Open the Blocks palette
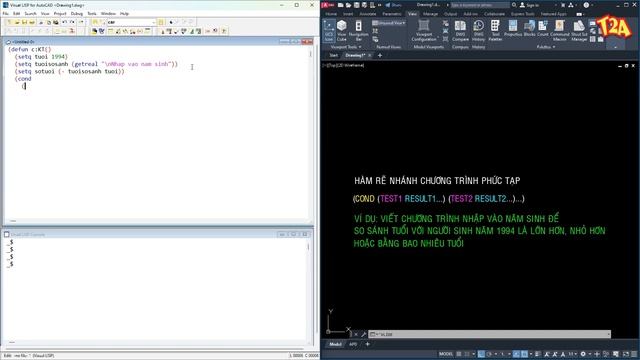The height and width of the screenshot is (360, 640). tap(529, 29)
